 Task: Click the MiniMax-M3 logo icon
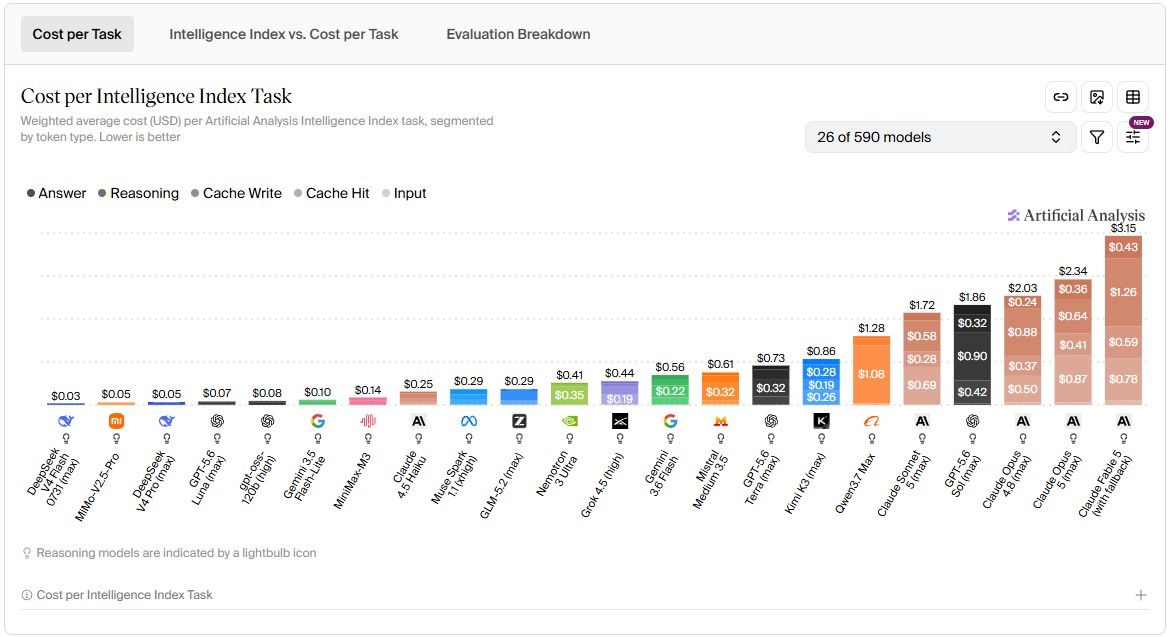(368, 421)
